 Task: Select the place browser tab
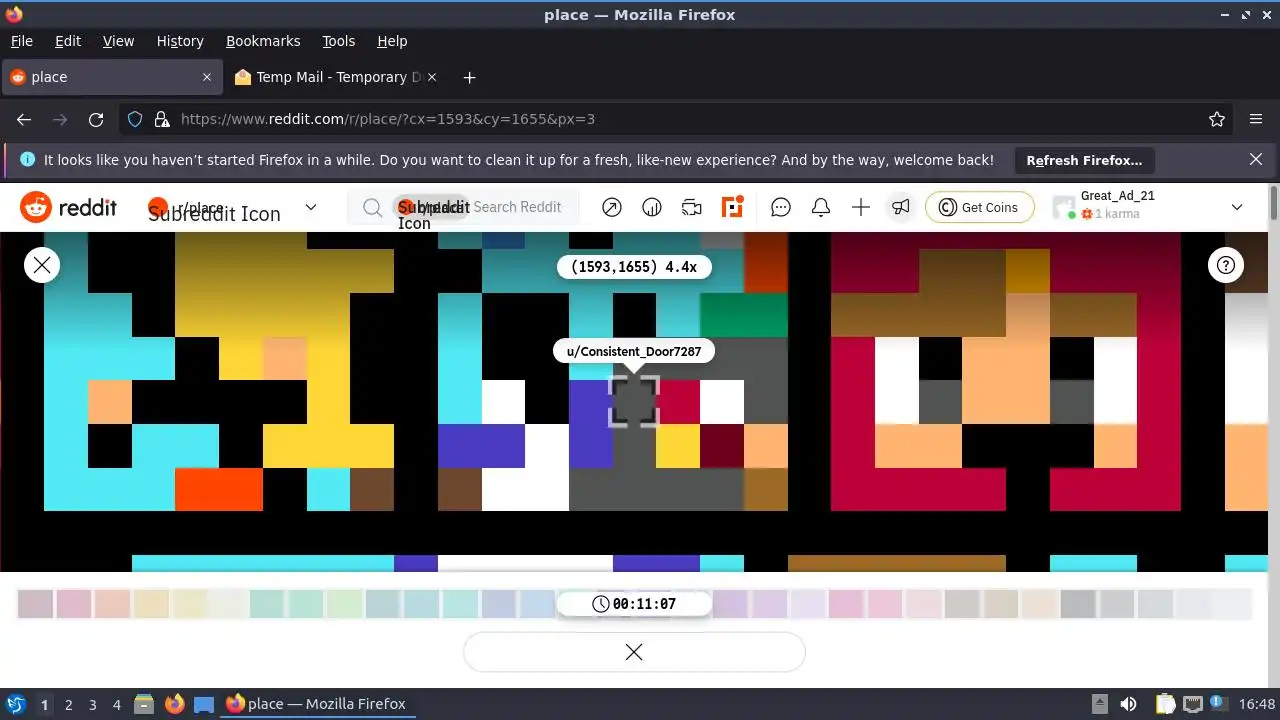click(x=112, y=77)
